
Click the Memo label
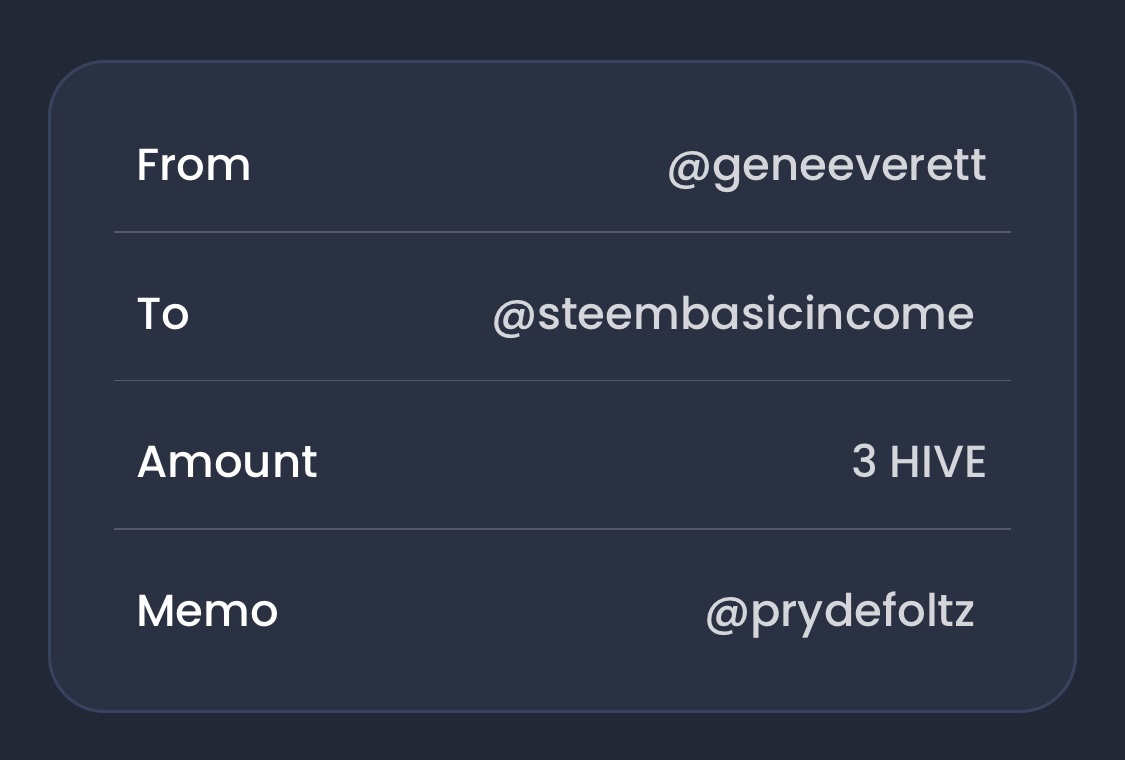[207, 611]
